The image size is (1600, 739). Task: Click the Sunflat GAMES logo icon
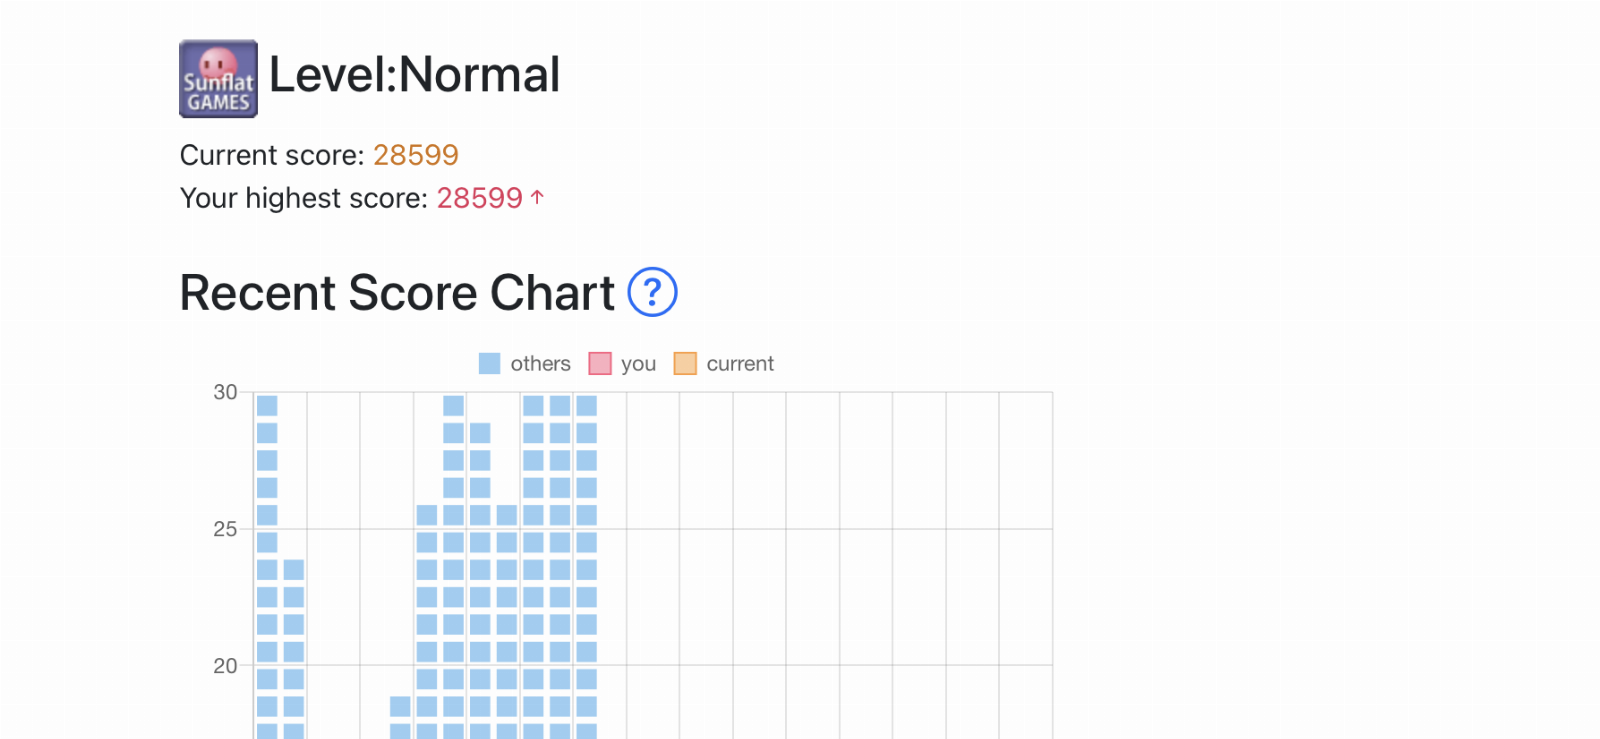218,79
